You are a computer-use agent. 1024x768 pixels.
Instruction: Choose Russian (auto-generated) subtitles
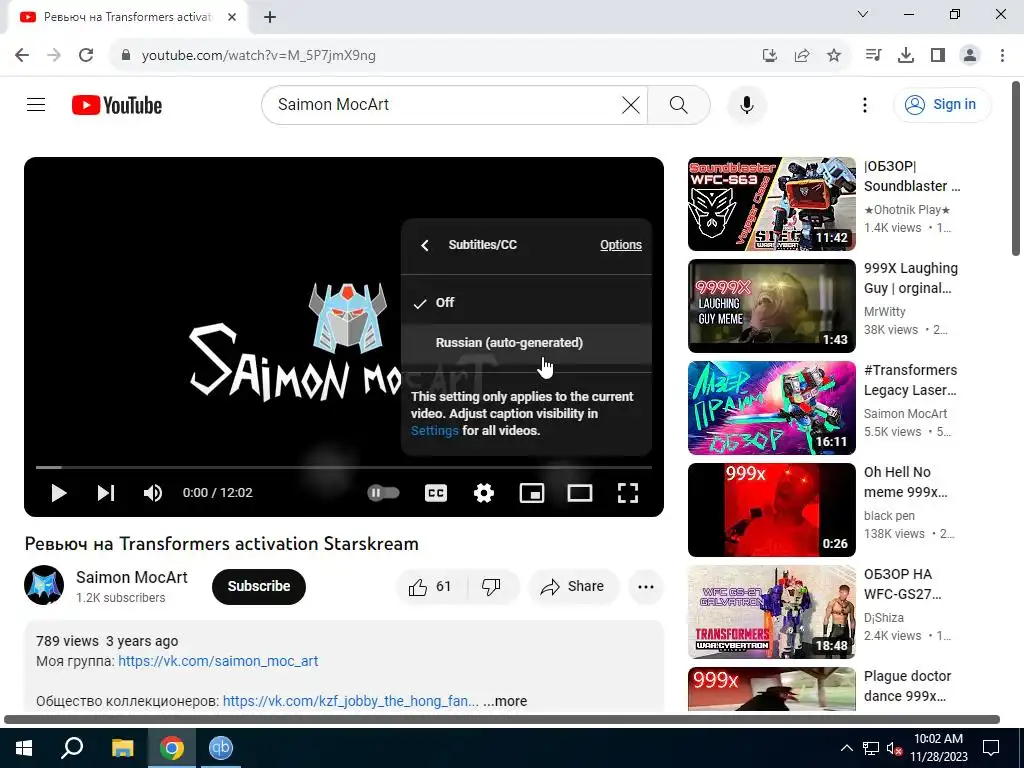point(526,343)
